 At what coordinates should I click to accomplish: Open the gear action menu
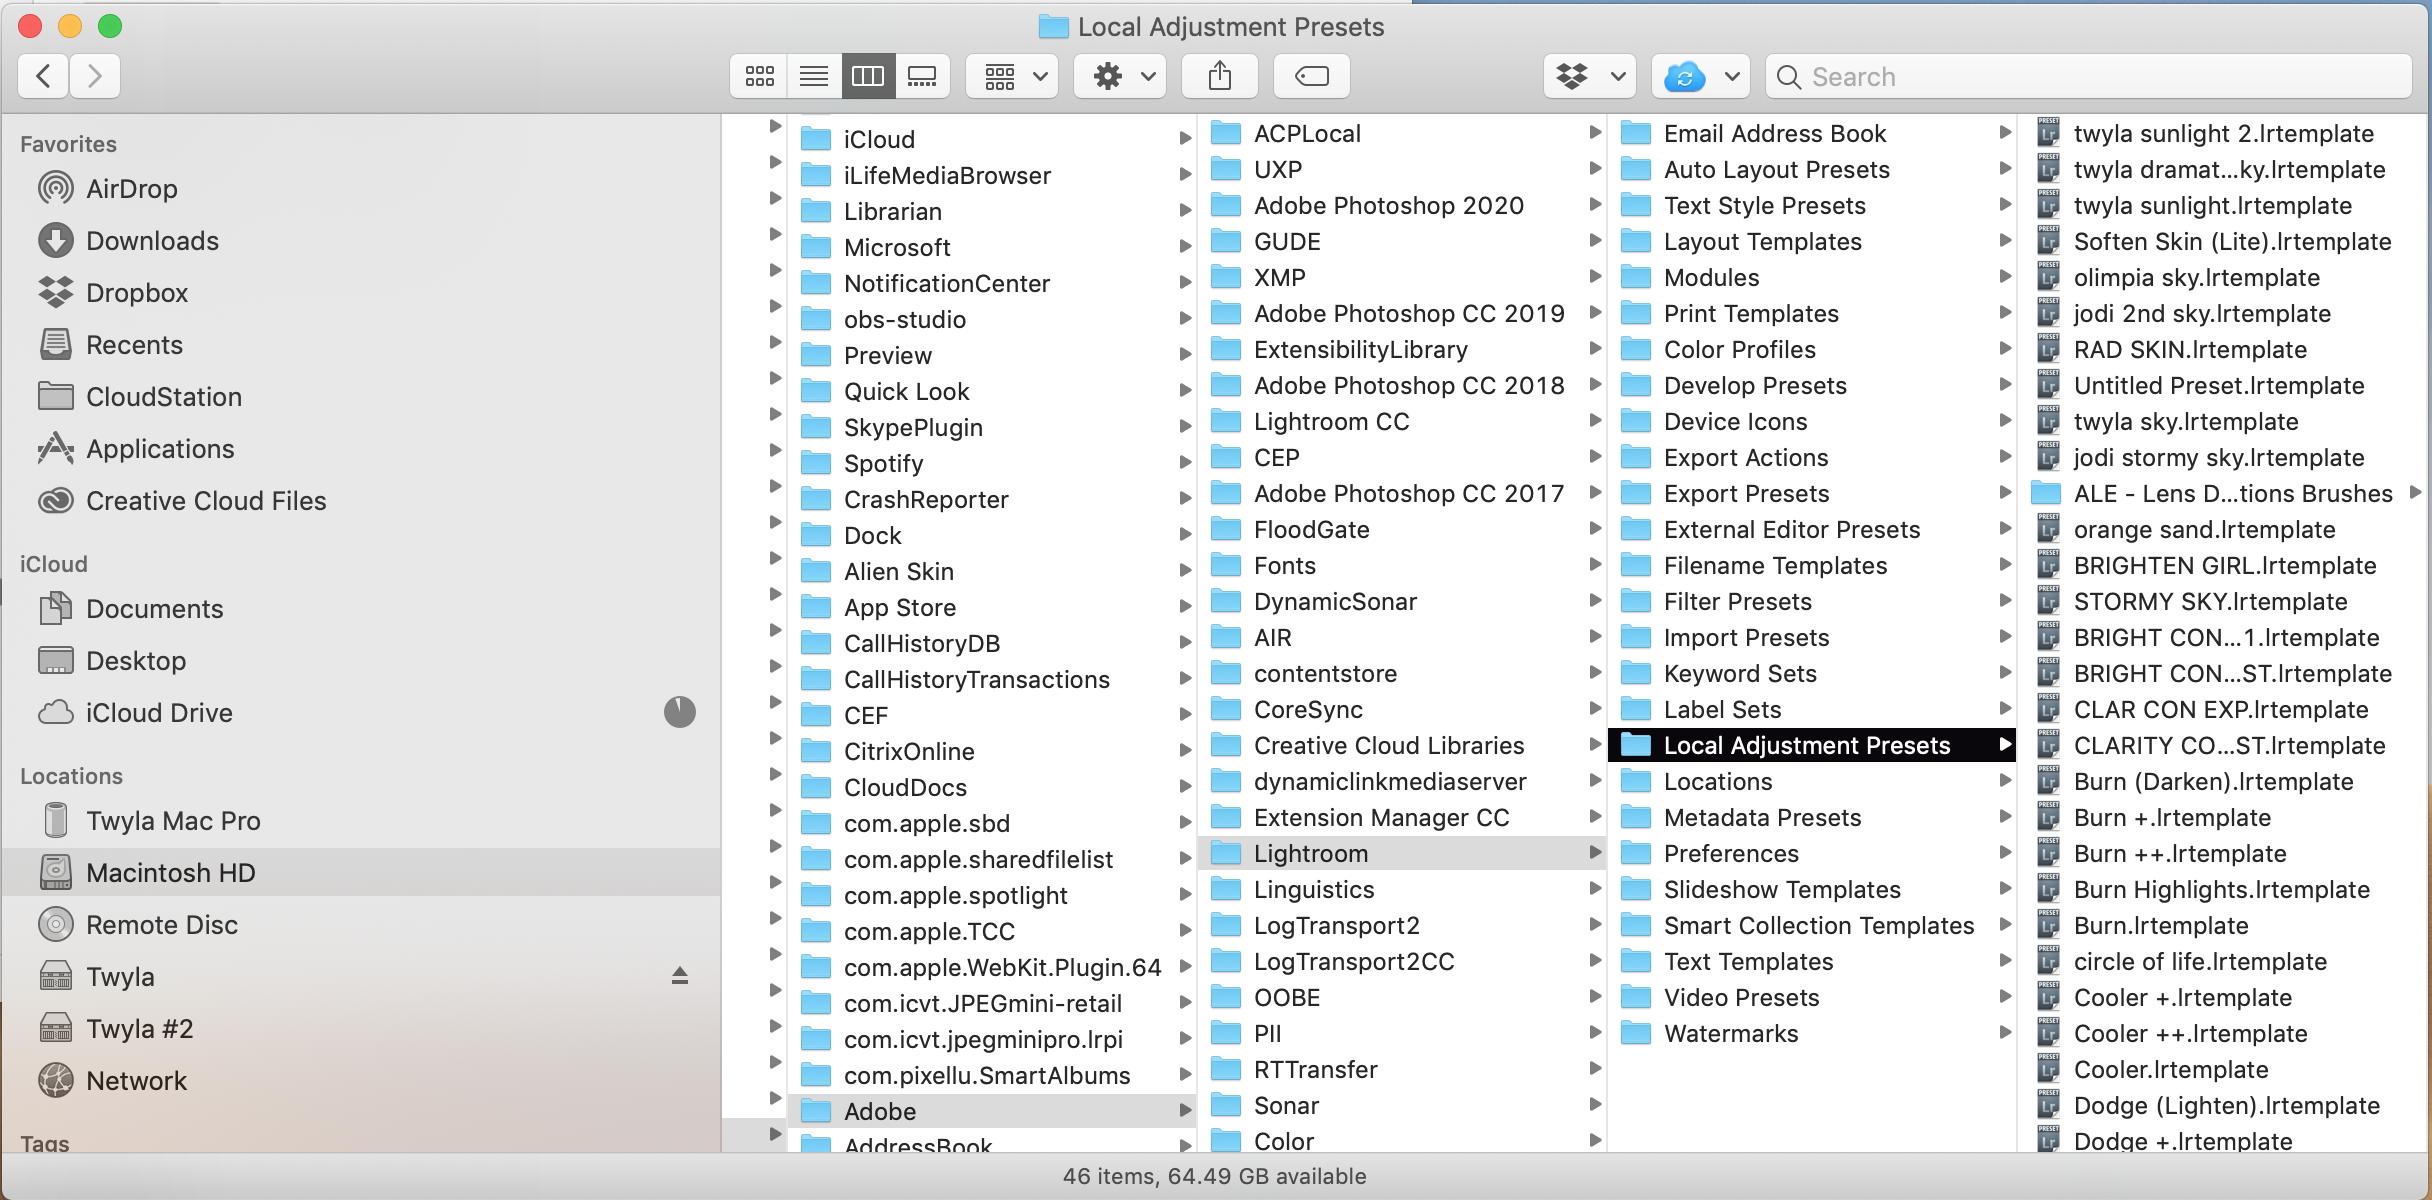(1122, 76)
